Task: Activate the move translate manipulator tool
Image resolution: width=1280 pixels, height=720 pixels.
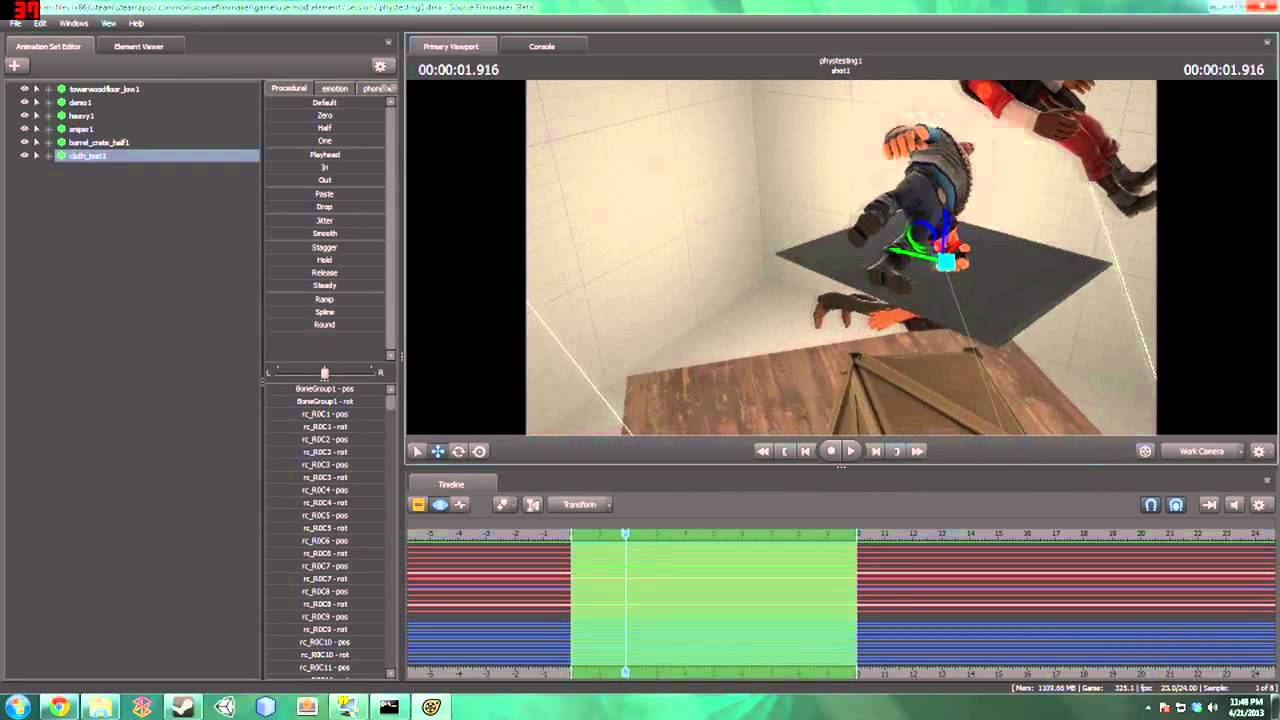Action: click(438, 451)
